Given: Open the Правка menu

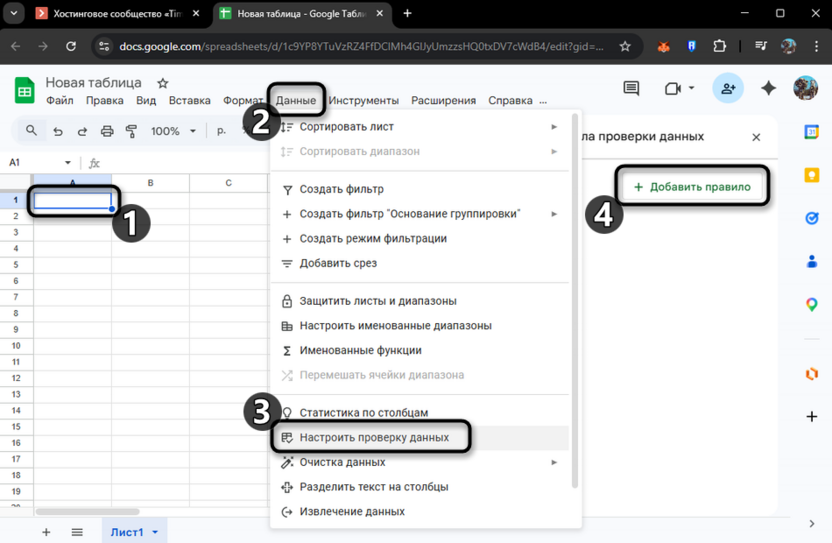Looking at the screenshot, I should pyautogui.click(x=105, y=100).
